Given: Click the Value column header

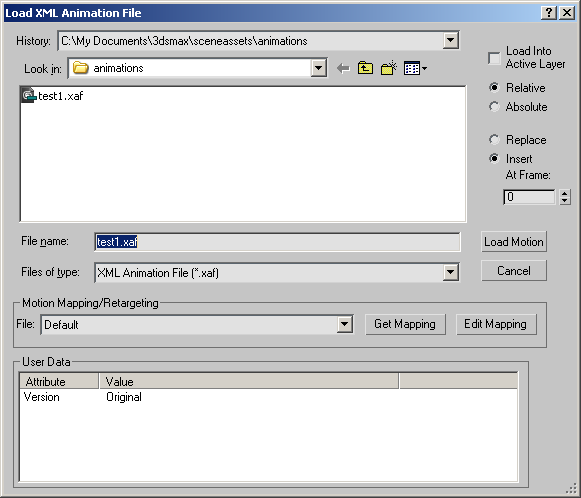Looking at the screenshot, I should tap(249, 381).
